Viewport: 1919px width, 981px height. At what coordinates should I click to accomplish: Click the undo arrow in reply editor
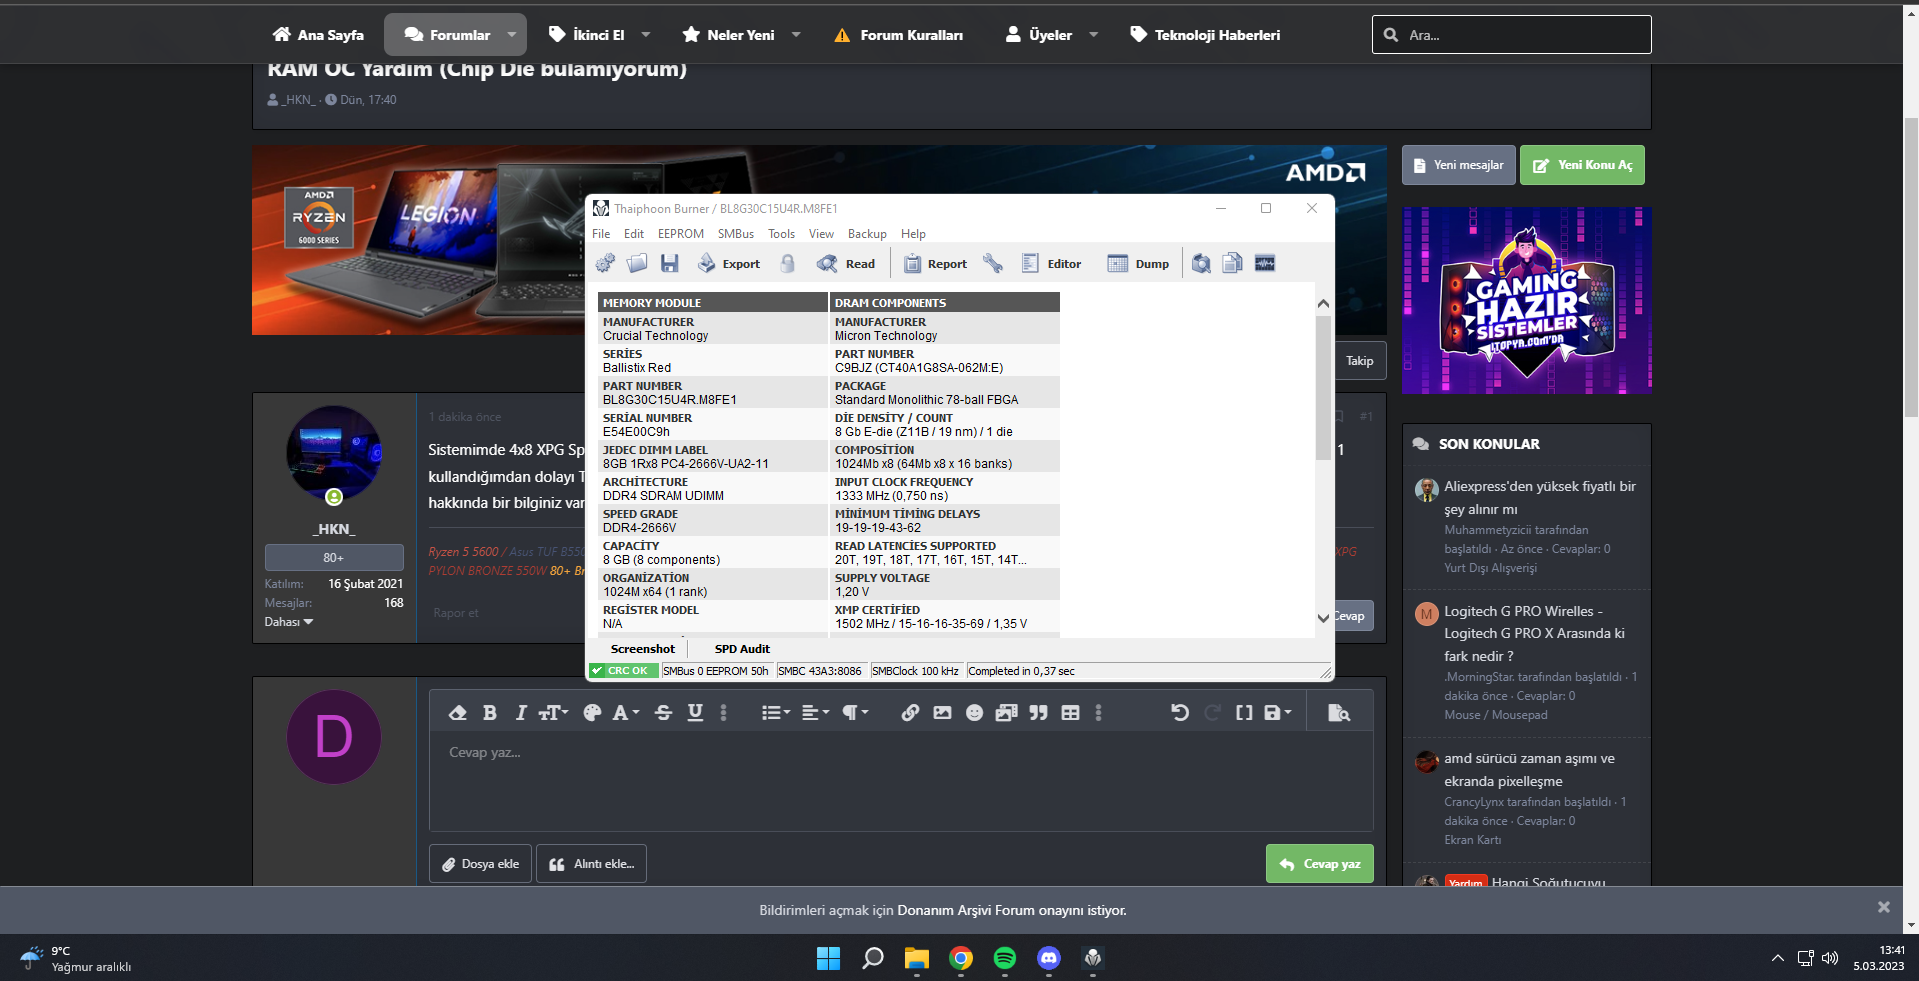click(x=1180, y=713)
